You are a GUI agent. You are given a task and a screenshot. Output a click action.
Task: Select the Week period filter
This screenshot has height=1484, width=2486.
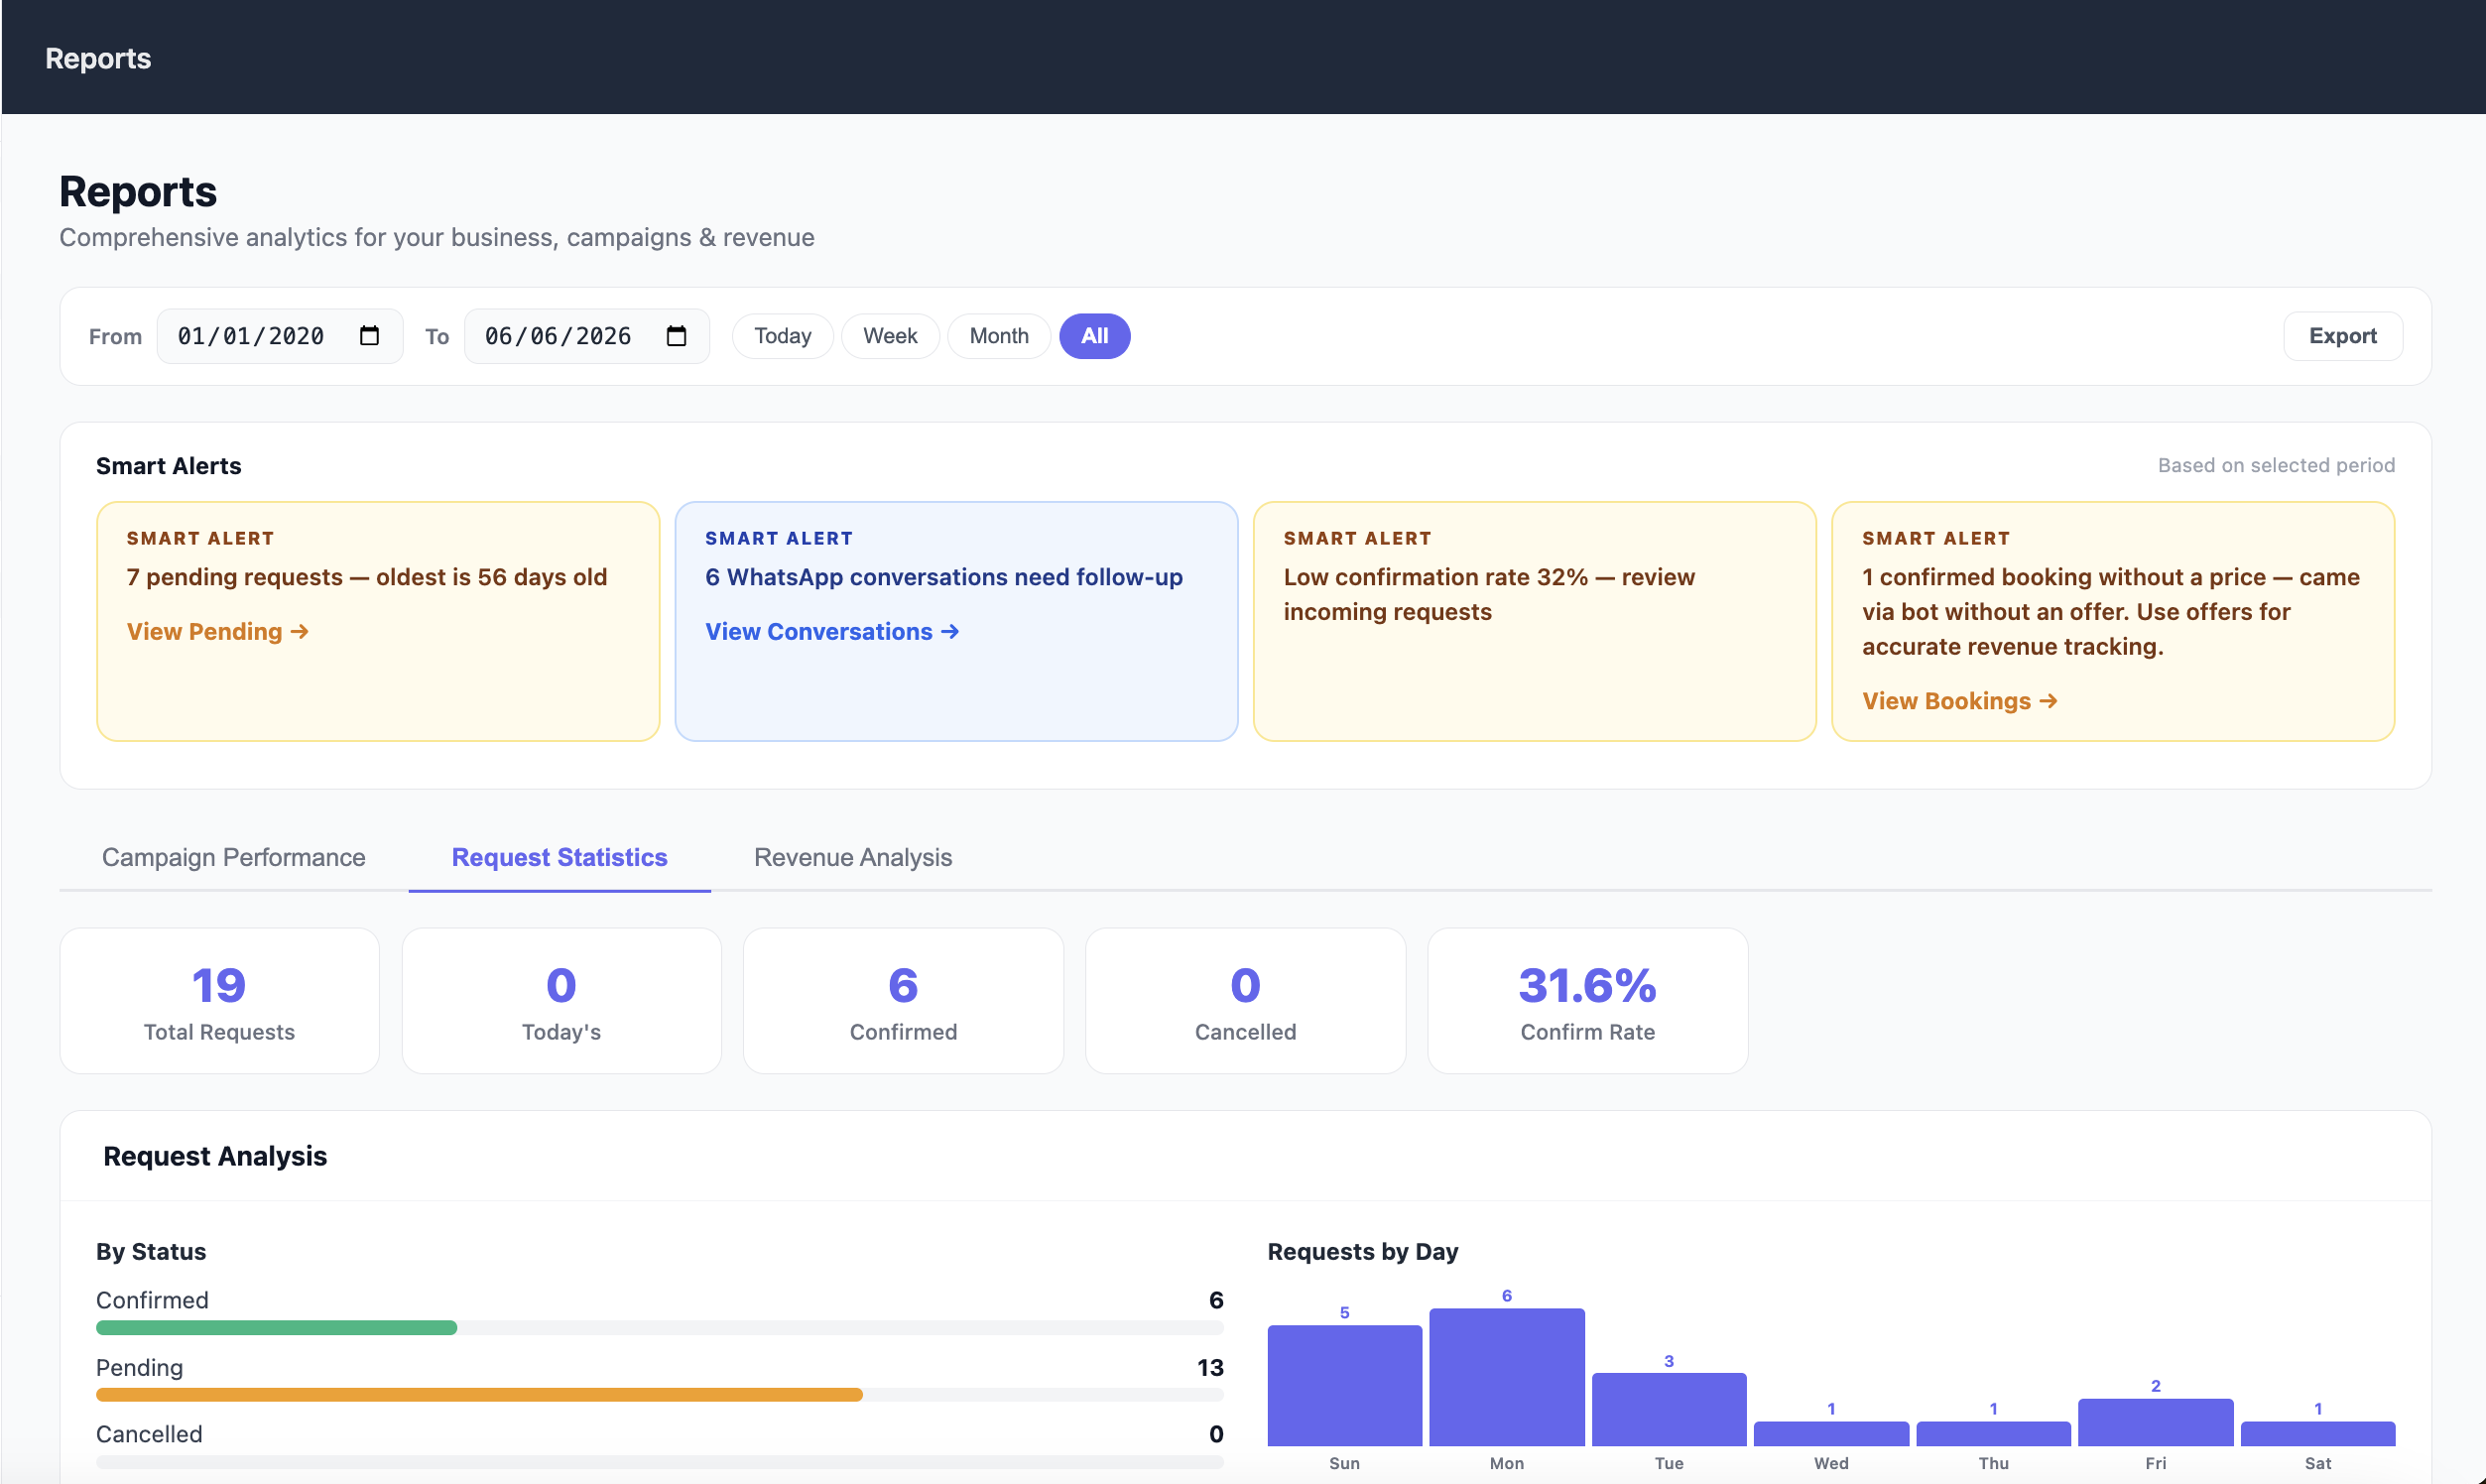click(x=890, y=336)
